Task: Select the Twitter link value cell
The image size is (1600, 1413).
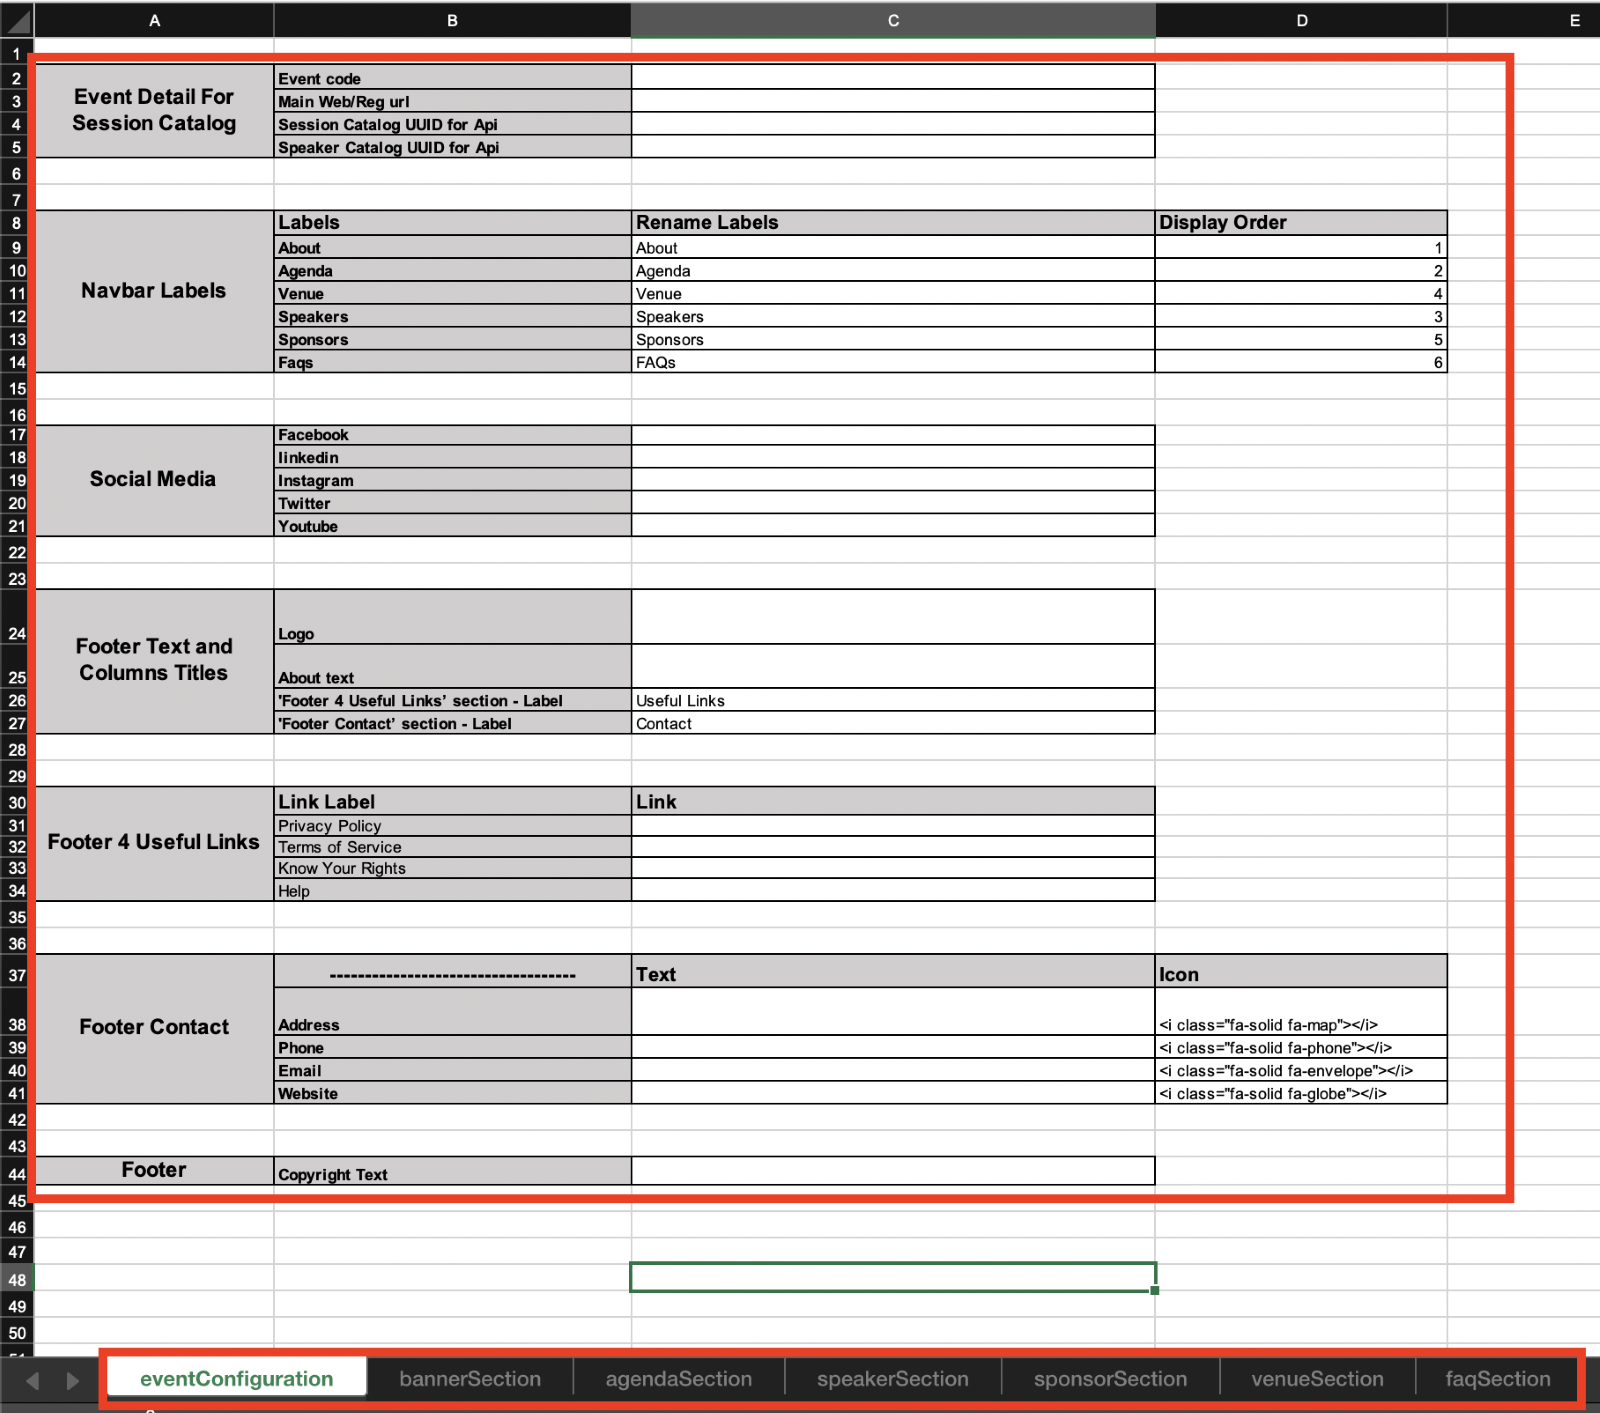Action: [x=893, y=503]
